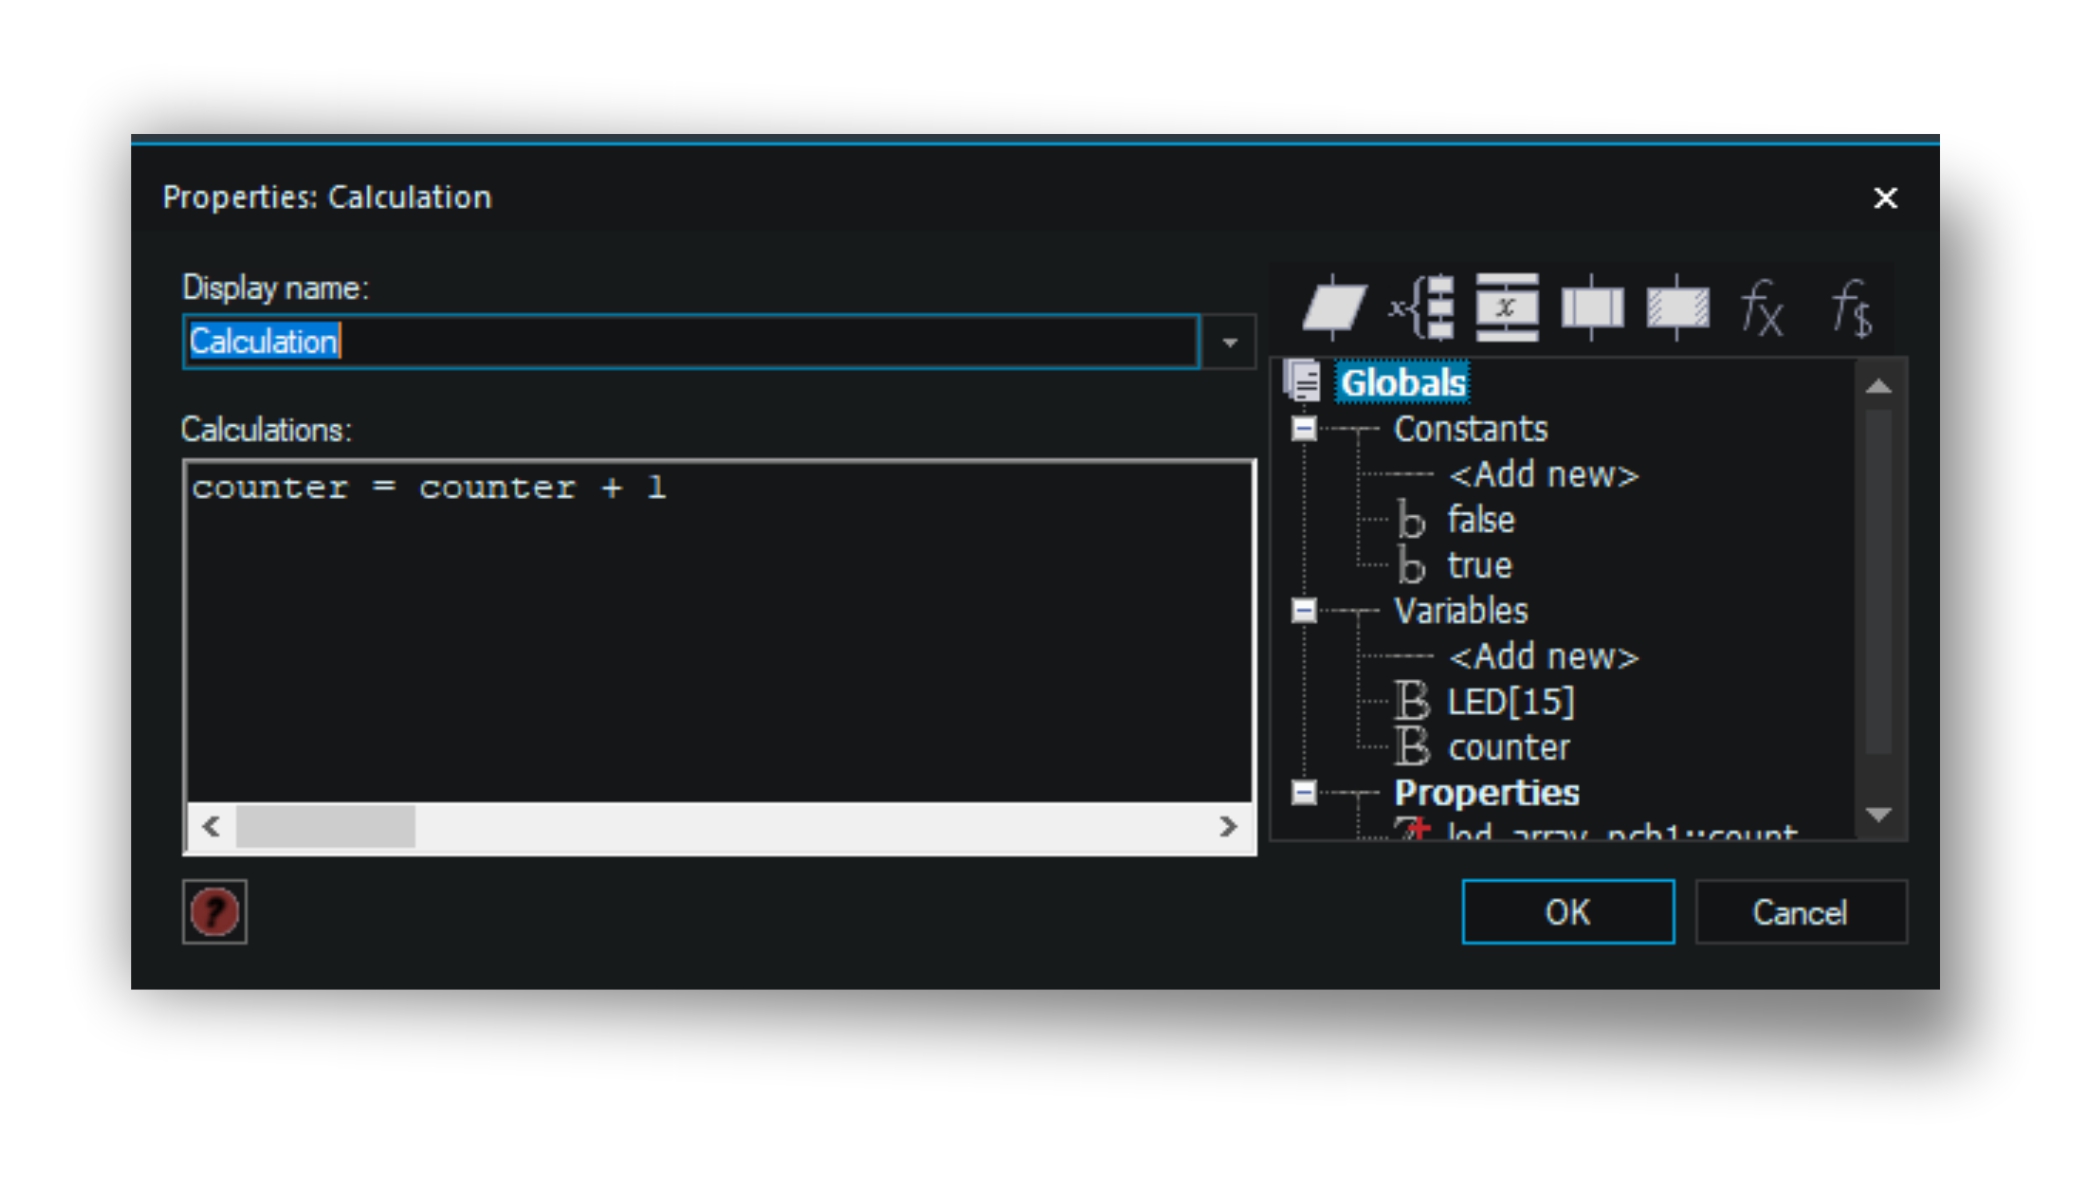Select the Variables tree label
The image size is (2099, 1192).
(x=1461, y=611)
